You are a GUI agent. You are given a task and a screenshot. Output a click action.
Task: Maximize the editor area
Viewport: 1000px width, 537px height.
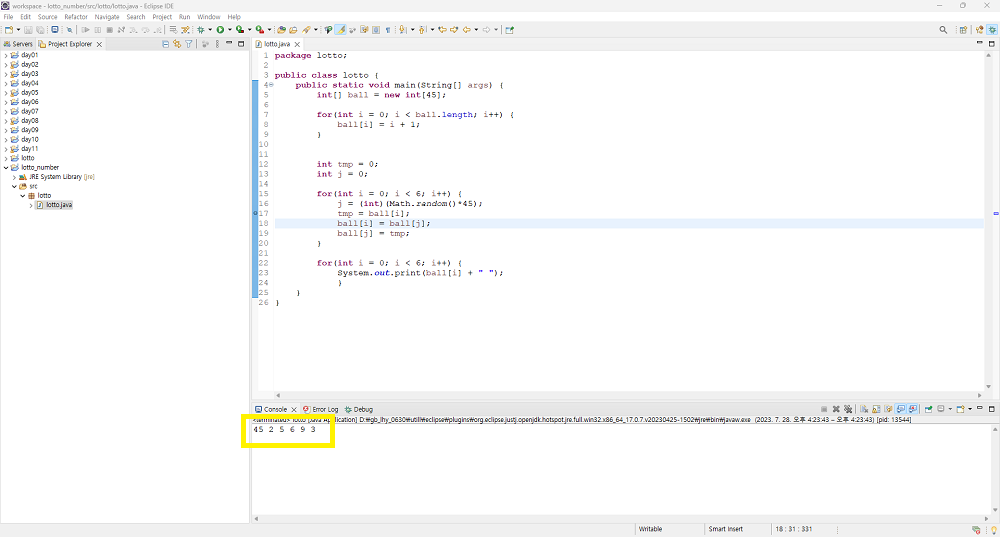[x=992, y=43]
